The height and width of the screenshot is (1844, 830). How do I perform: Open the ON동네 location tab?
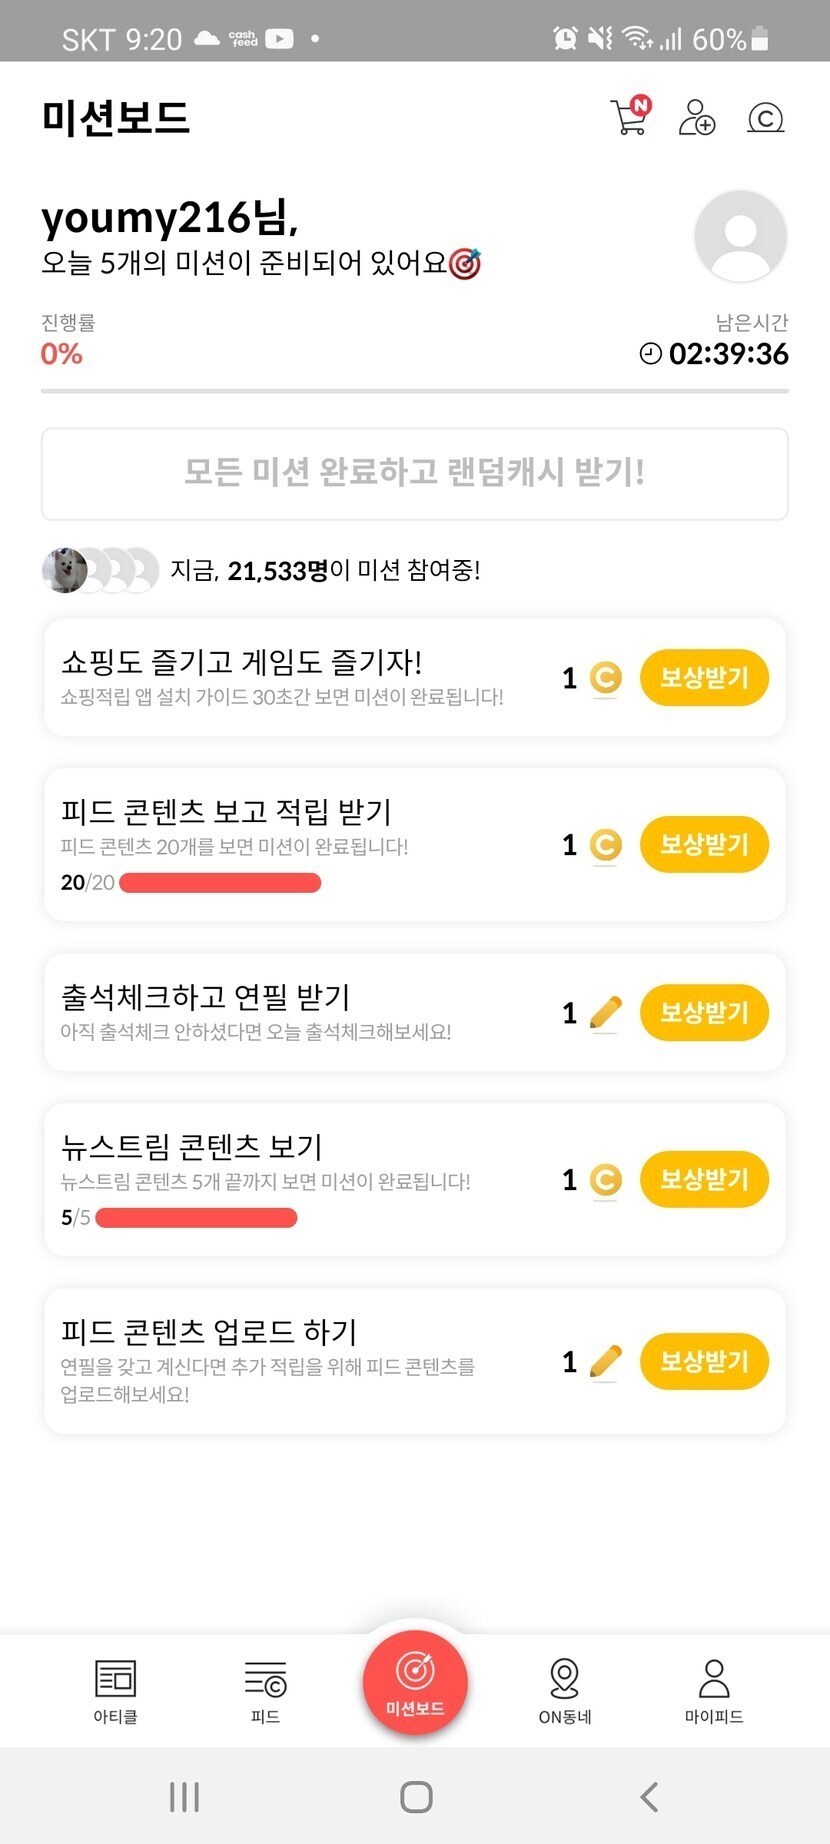click(565, 1691)
